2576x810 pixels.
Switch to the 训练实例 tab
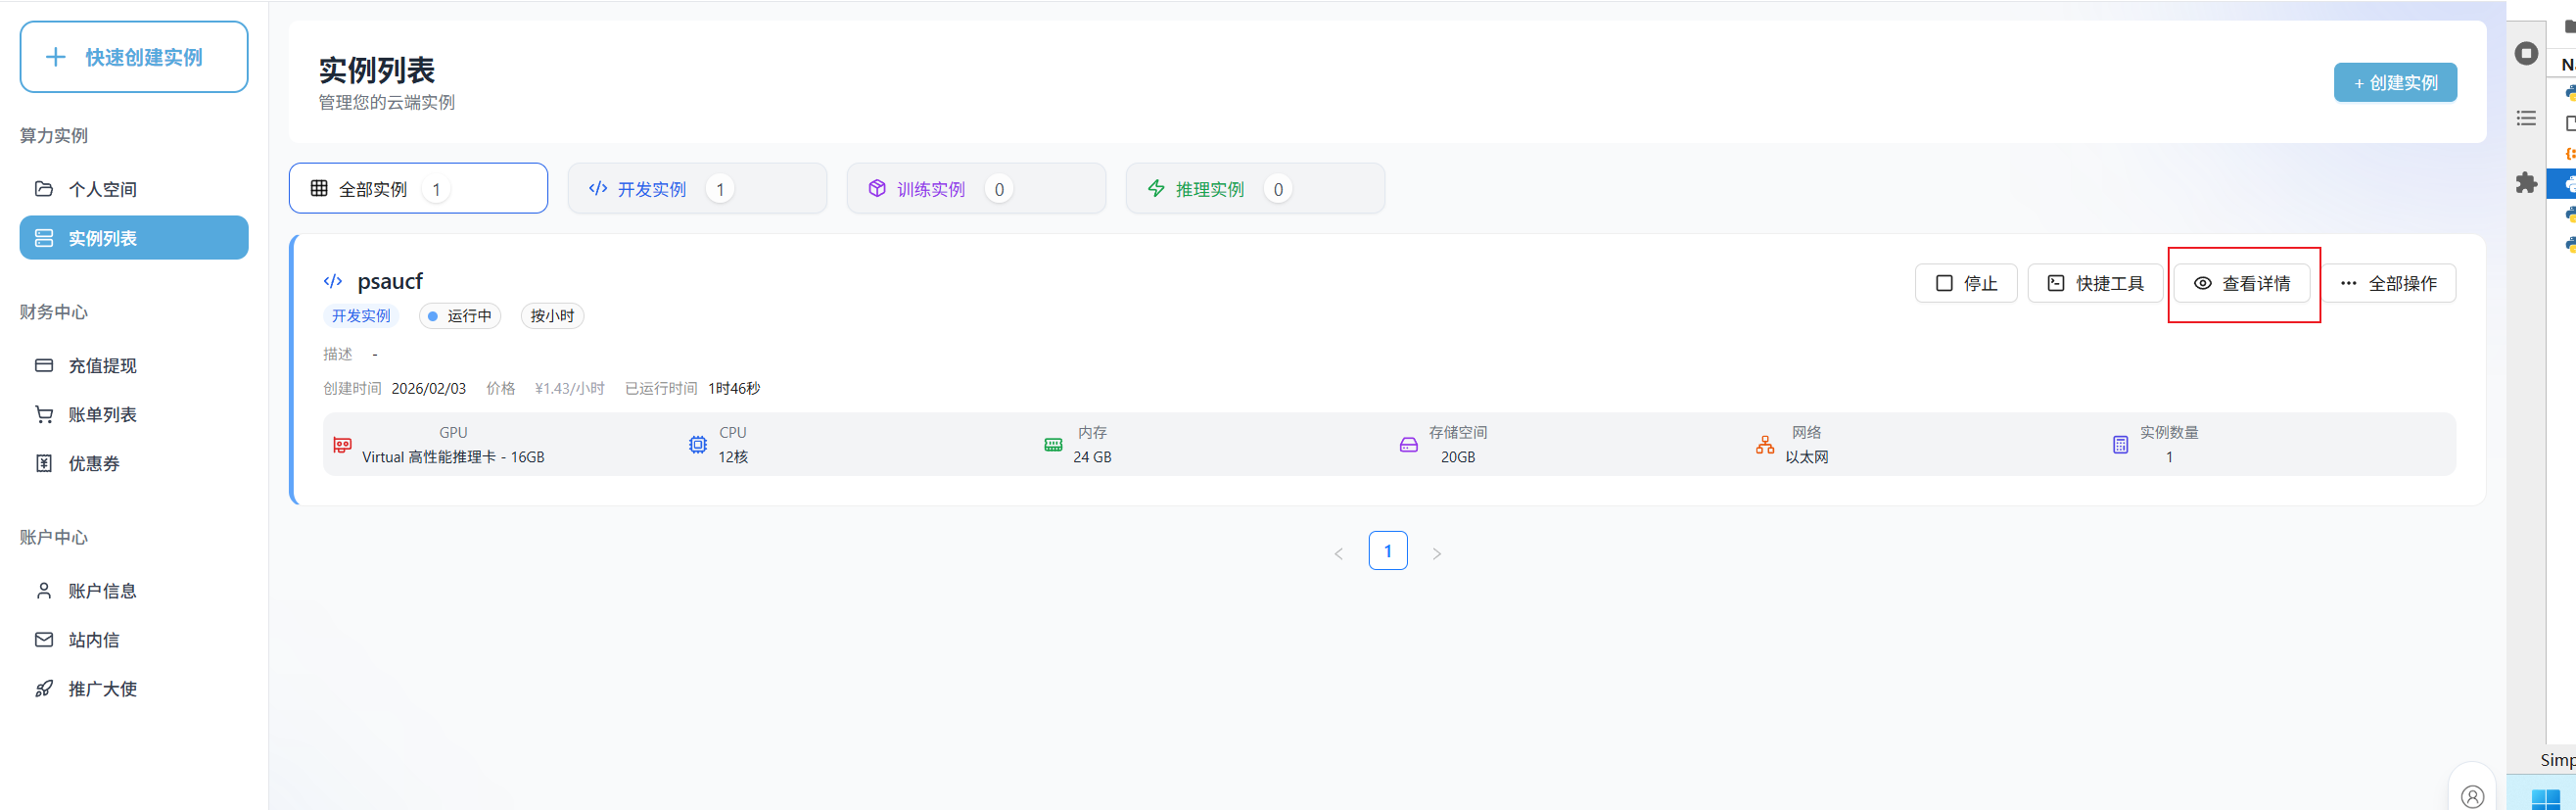976,189
